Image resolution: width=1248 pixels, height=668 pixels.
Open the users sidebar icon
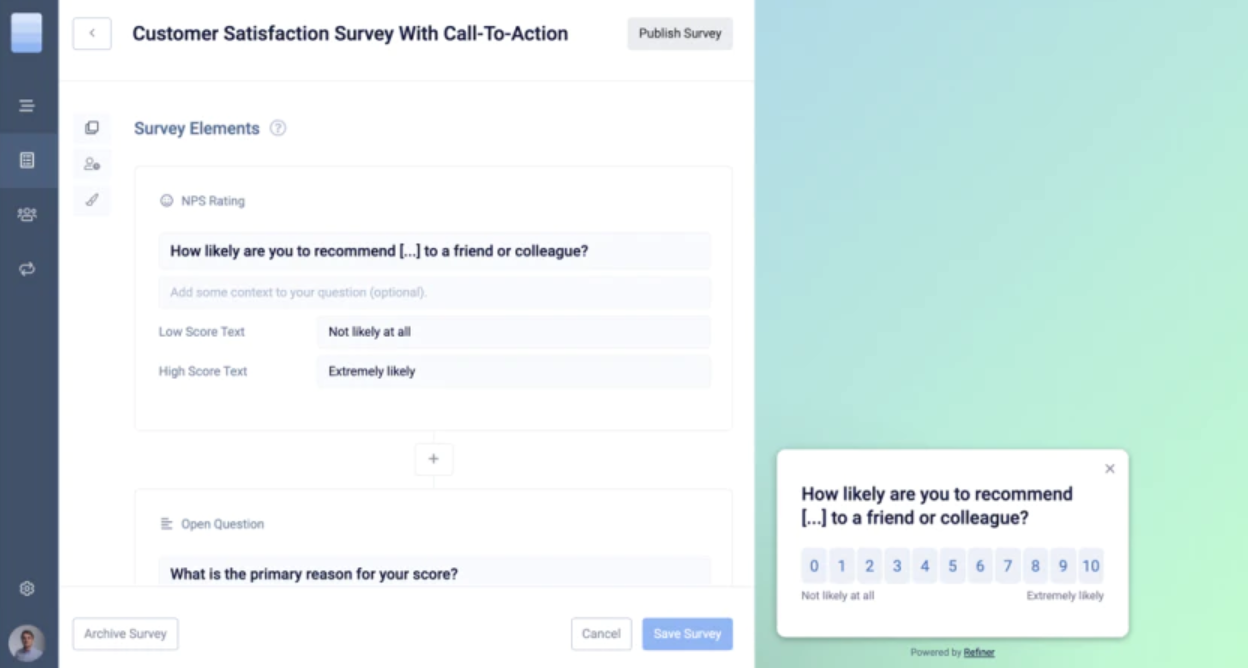point(27,214)
